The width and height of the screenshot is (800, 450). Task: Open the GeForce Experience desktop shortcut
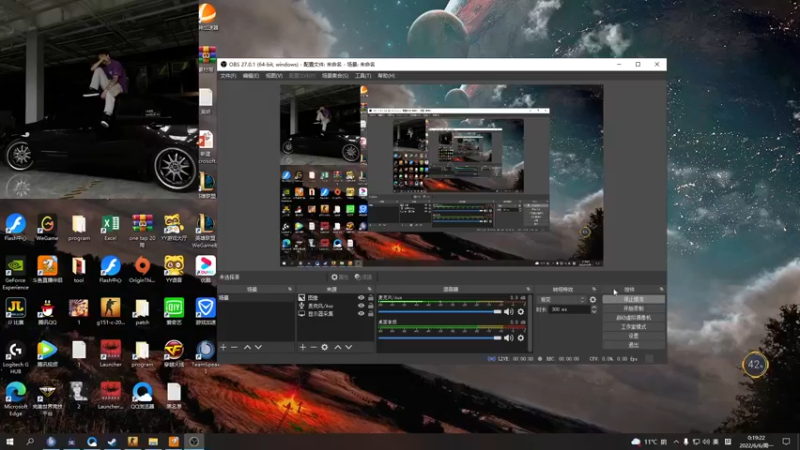pos(15,273)
